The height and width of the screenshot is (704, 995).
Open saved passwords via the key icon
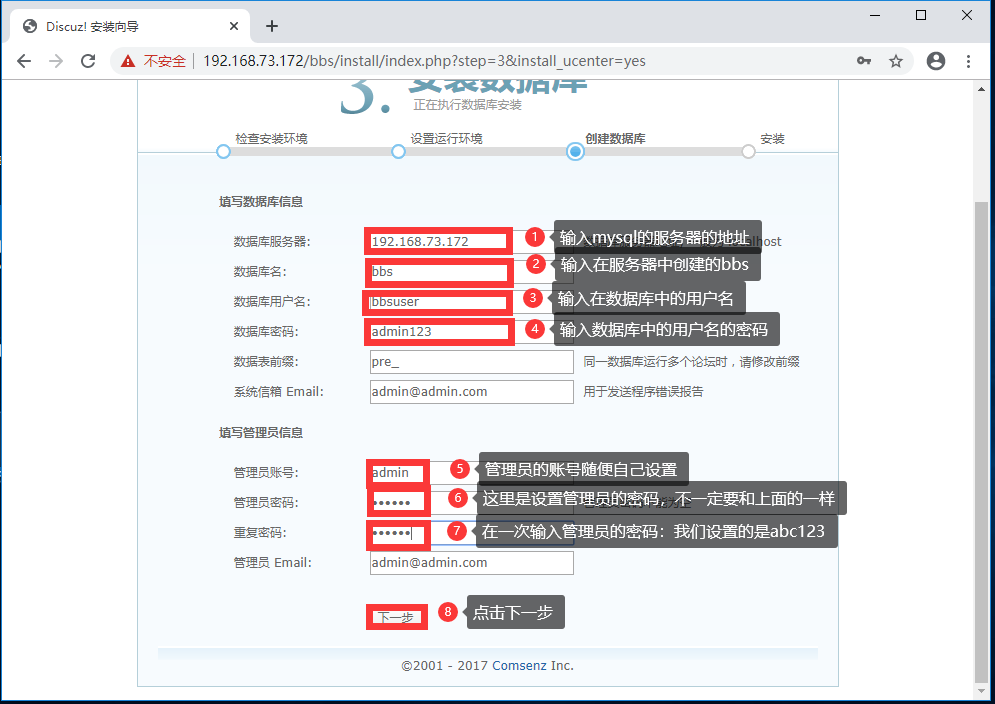[864, 60]
